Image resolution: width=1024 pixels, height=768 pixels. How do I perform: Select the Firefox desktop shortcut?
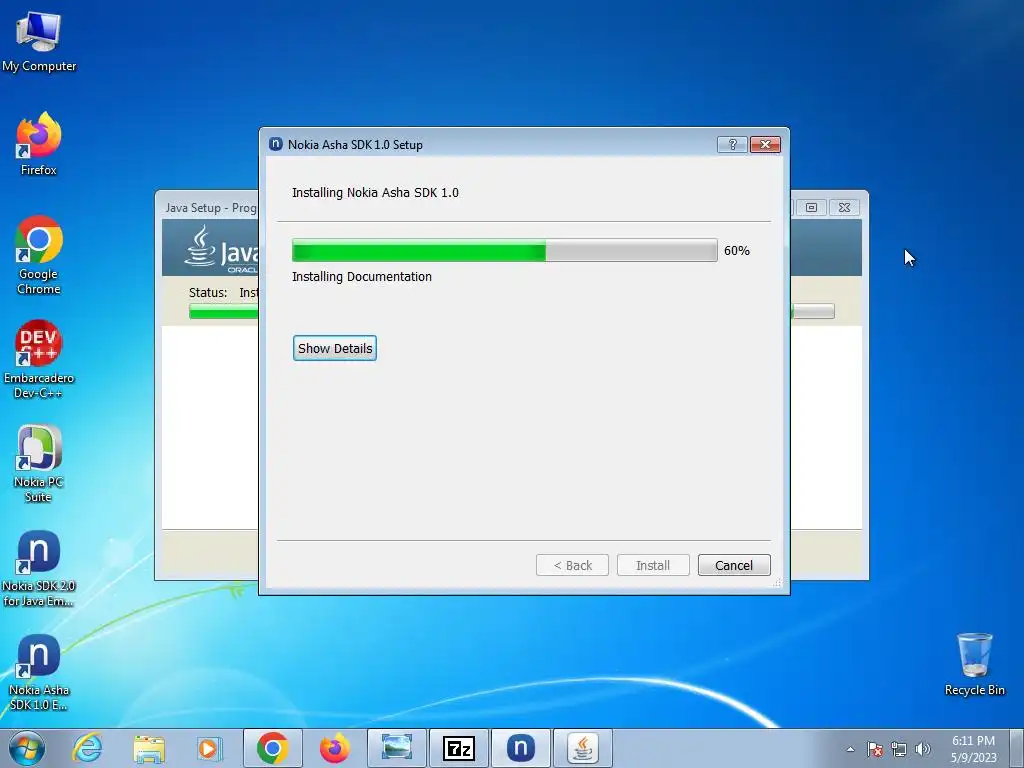[x=39, y=144]
